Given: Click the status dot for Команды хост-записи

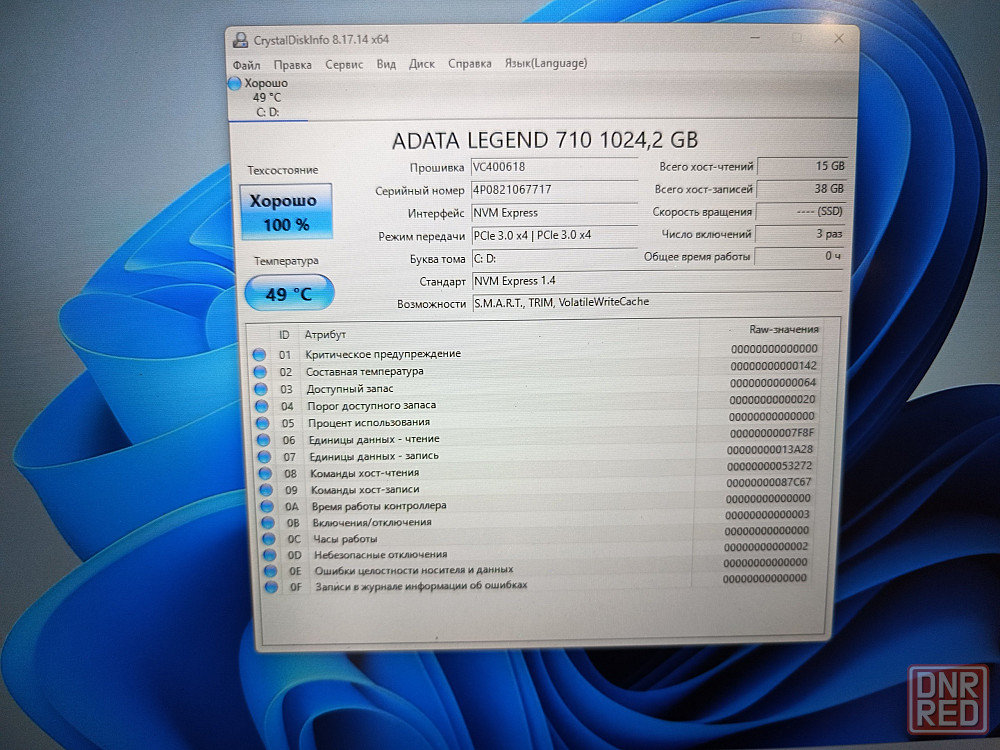Looking at the screenshot, I should coord(266,490).
